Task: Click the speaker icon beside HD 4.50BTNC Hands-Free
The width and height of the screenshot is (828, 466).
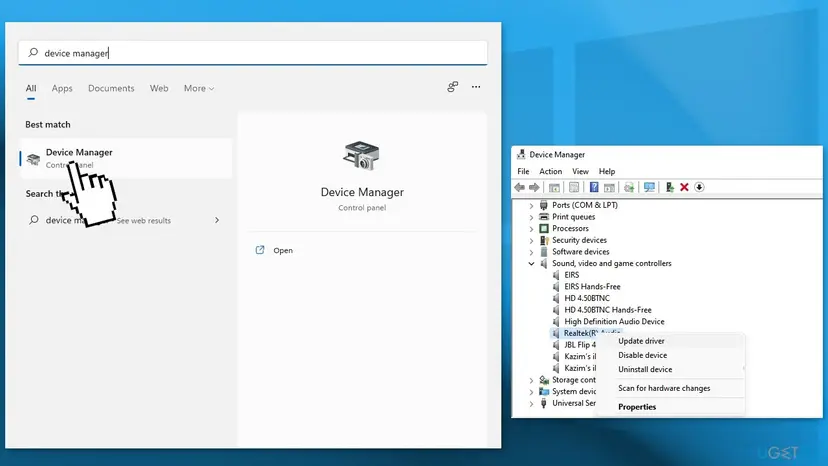Action: point(556,310)
